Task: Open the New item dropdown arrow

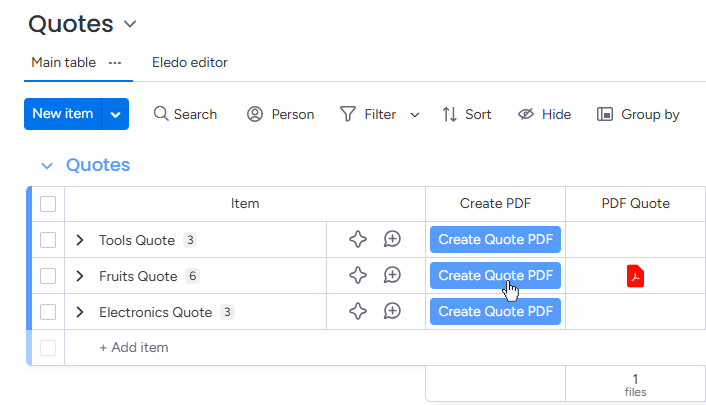Action: 115,114
